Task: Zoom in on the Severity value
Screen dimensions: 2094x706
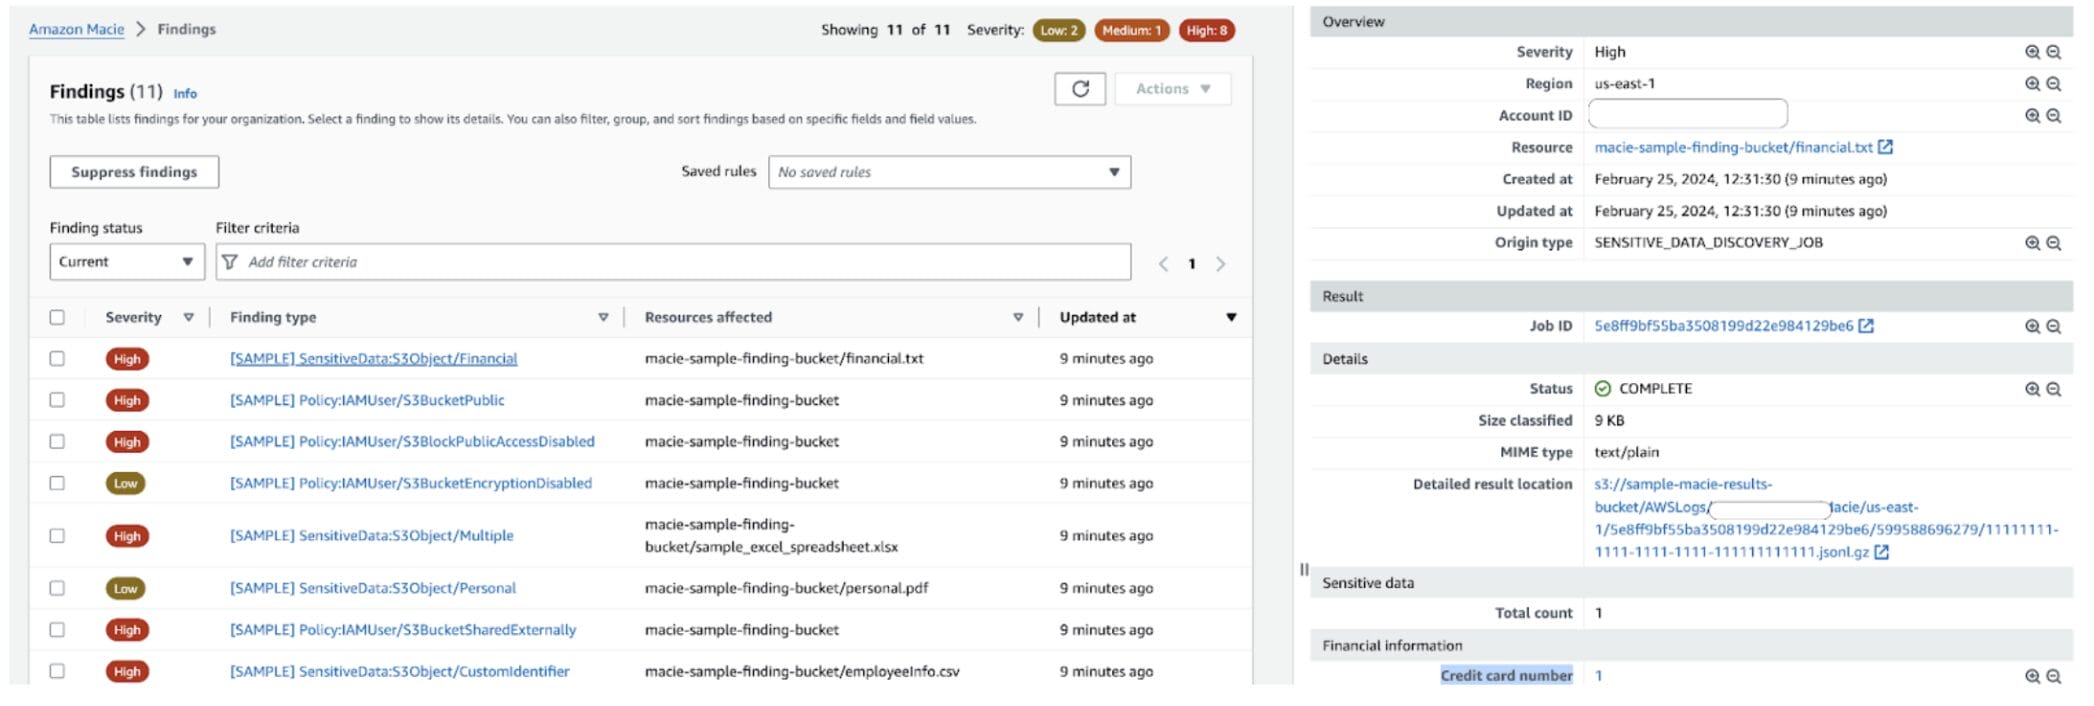Action: pyautogui.click(x=2032, y=52)
